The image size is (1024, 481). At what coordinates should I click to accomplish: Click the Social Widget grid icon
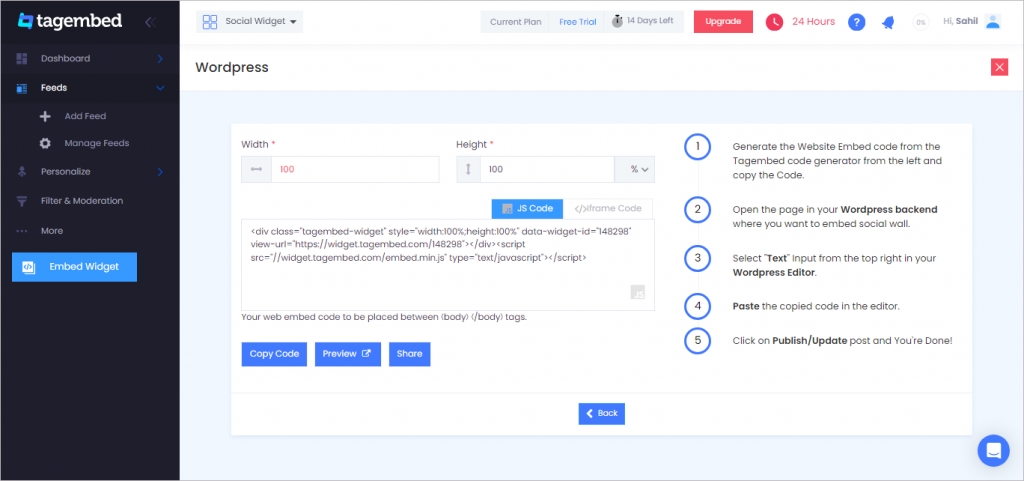(x=210, y=22)
